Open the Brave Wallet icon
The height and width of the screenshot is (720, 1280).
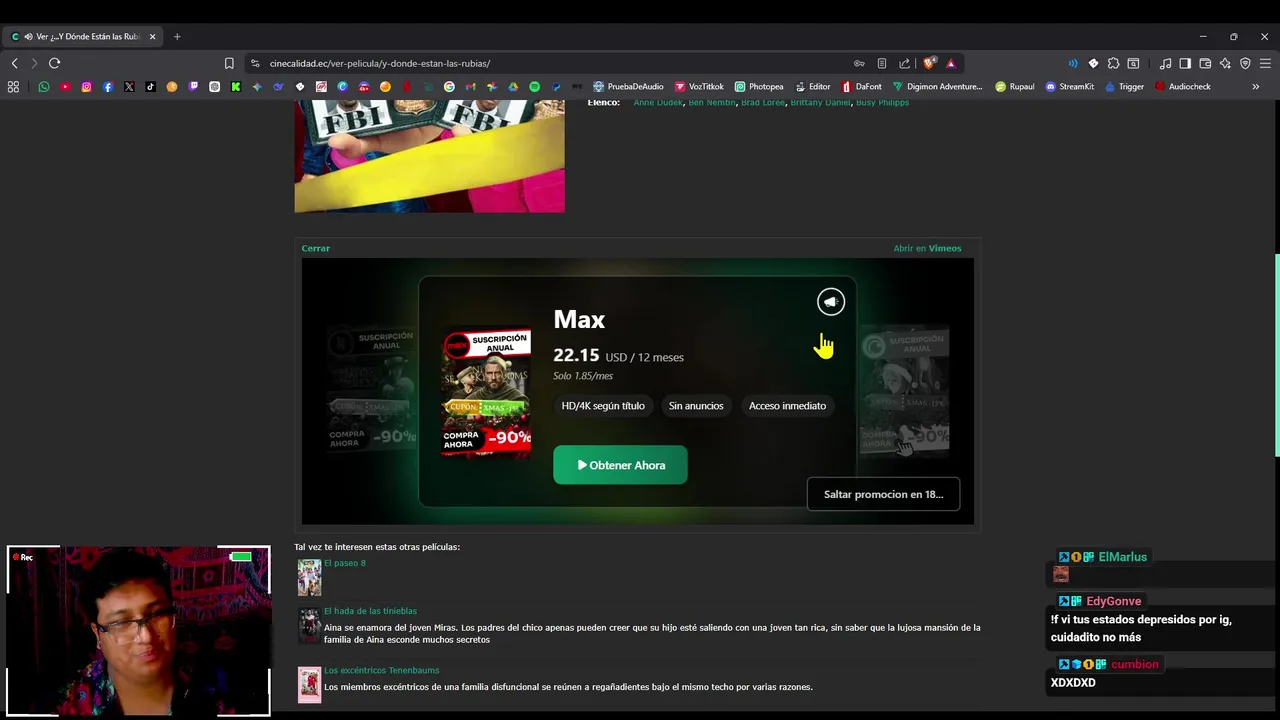(x=1205, y=63)
